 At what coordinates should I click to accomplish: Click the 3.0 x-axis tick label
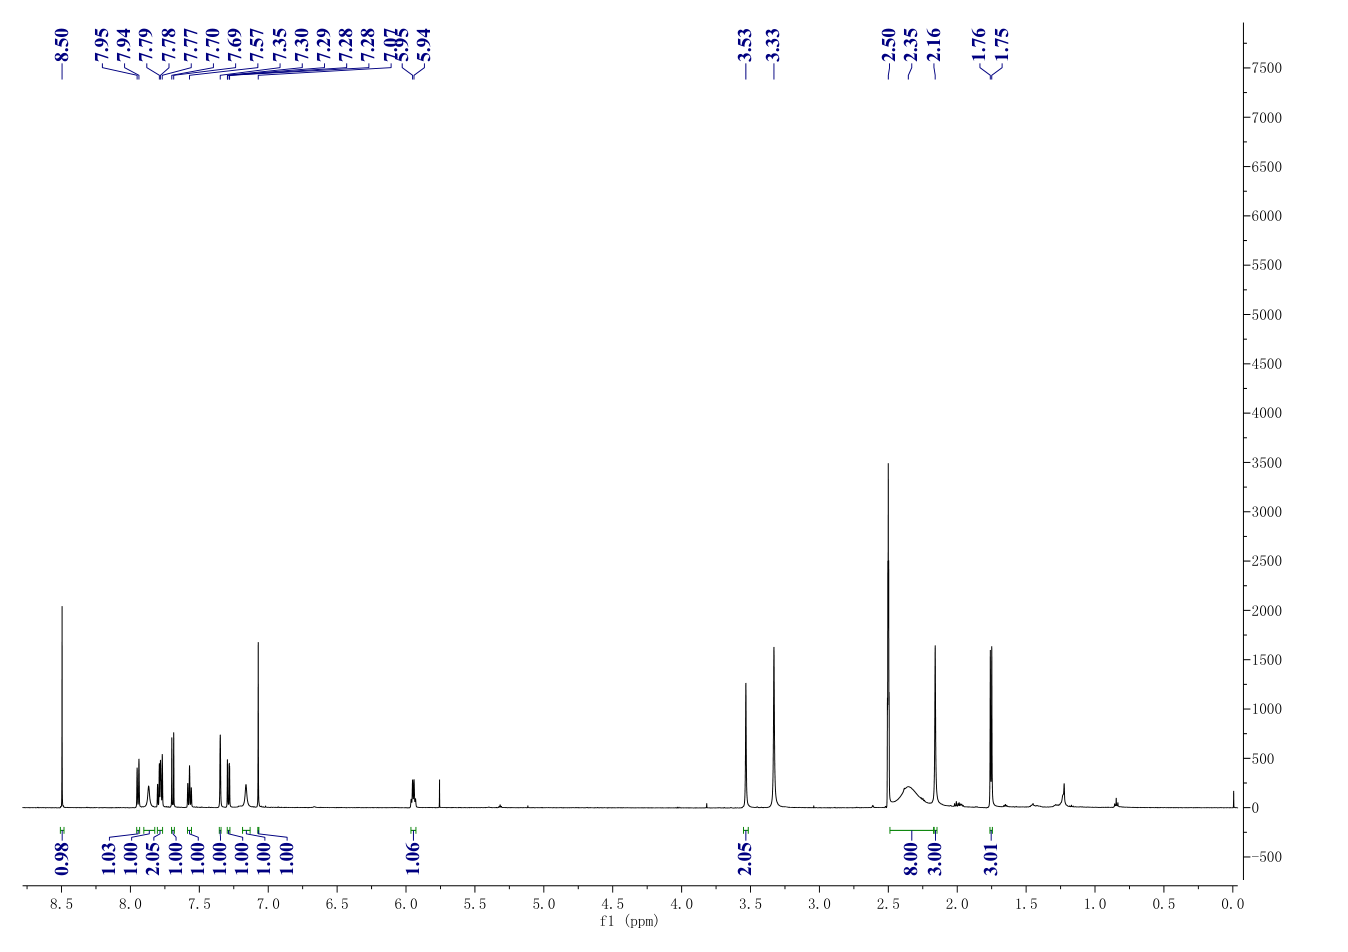[x=820, y=904]
